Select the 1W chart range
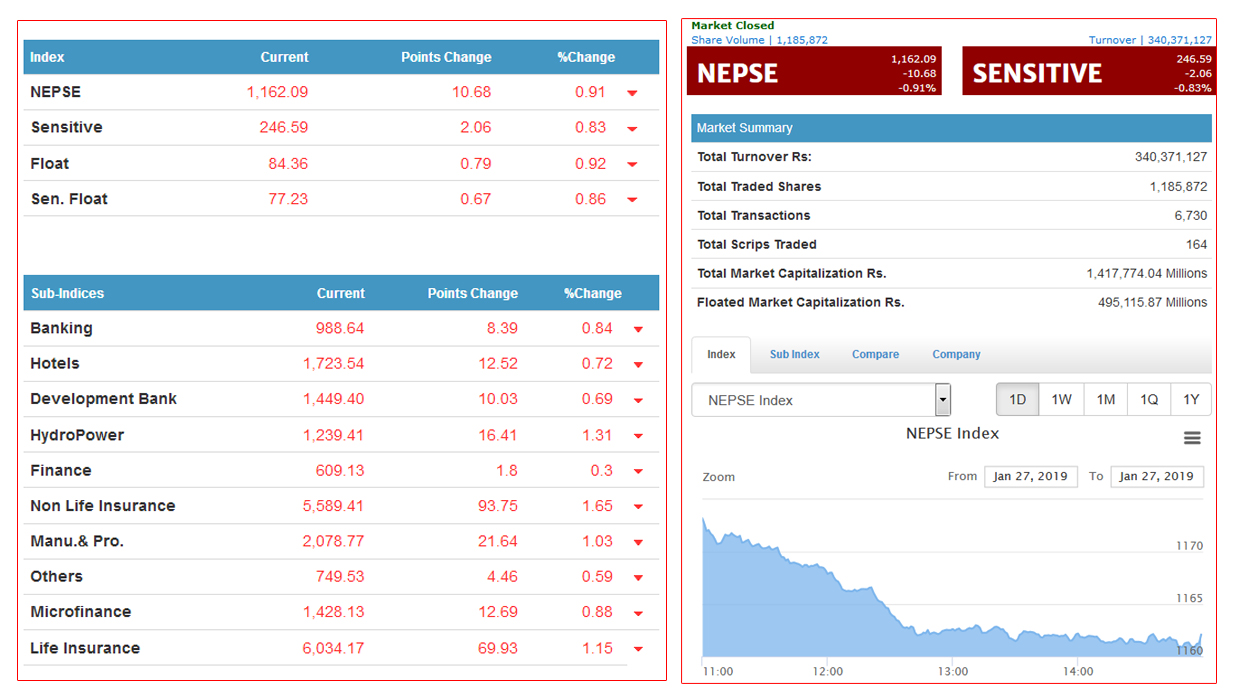The image size is (1237, 698). click(x=1061, y=399)
